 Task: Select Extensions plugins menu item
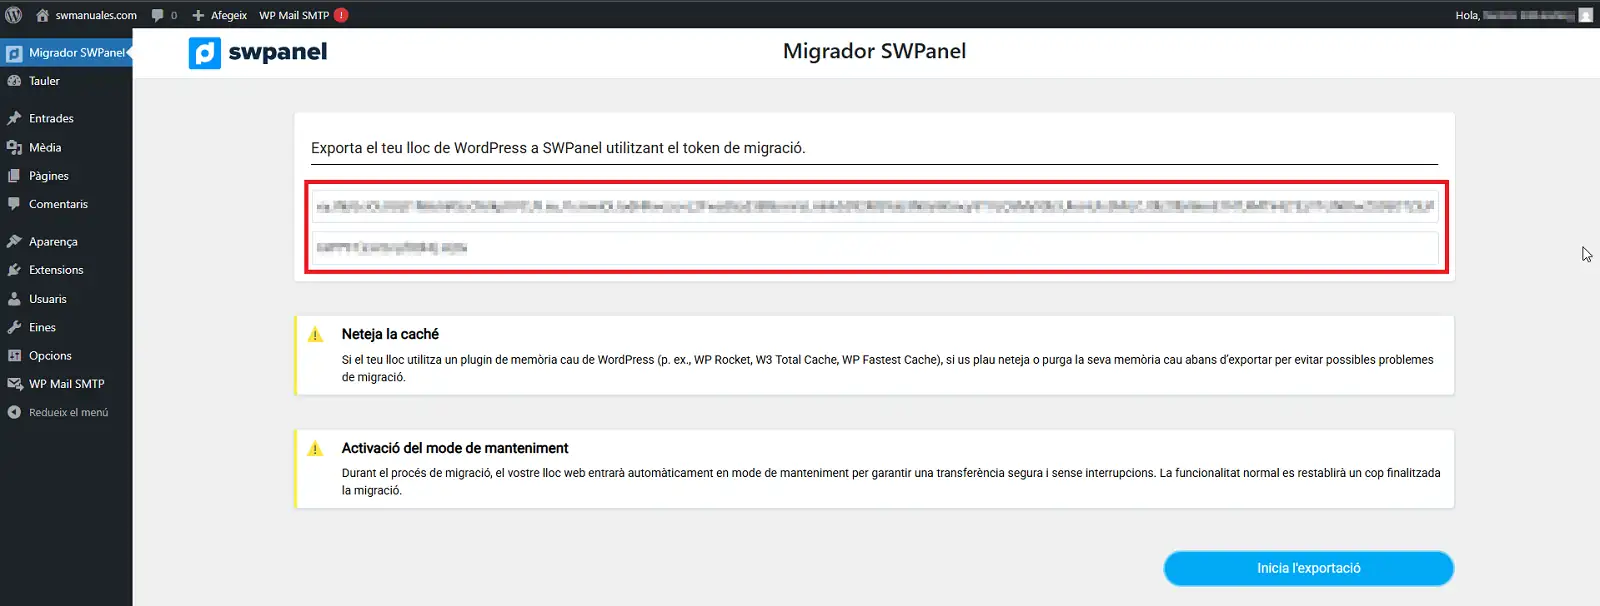[56, 270]
